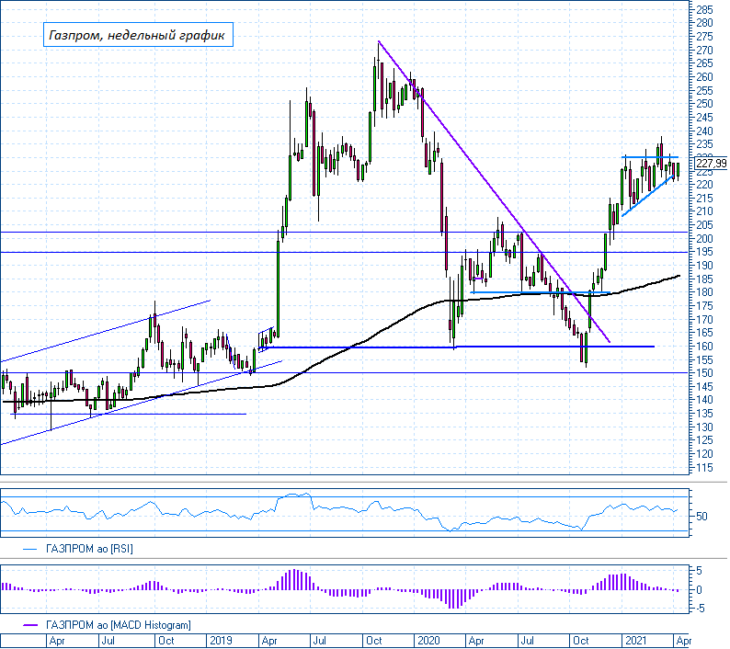Select the 285 price axis label
This screenshot has width=730, height=649.
[x=704, y=9]
